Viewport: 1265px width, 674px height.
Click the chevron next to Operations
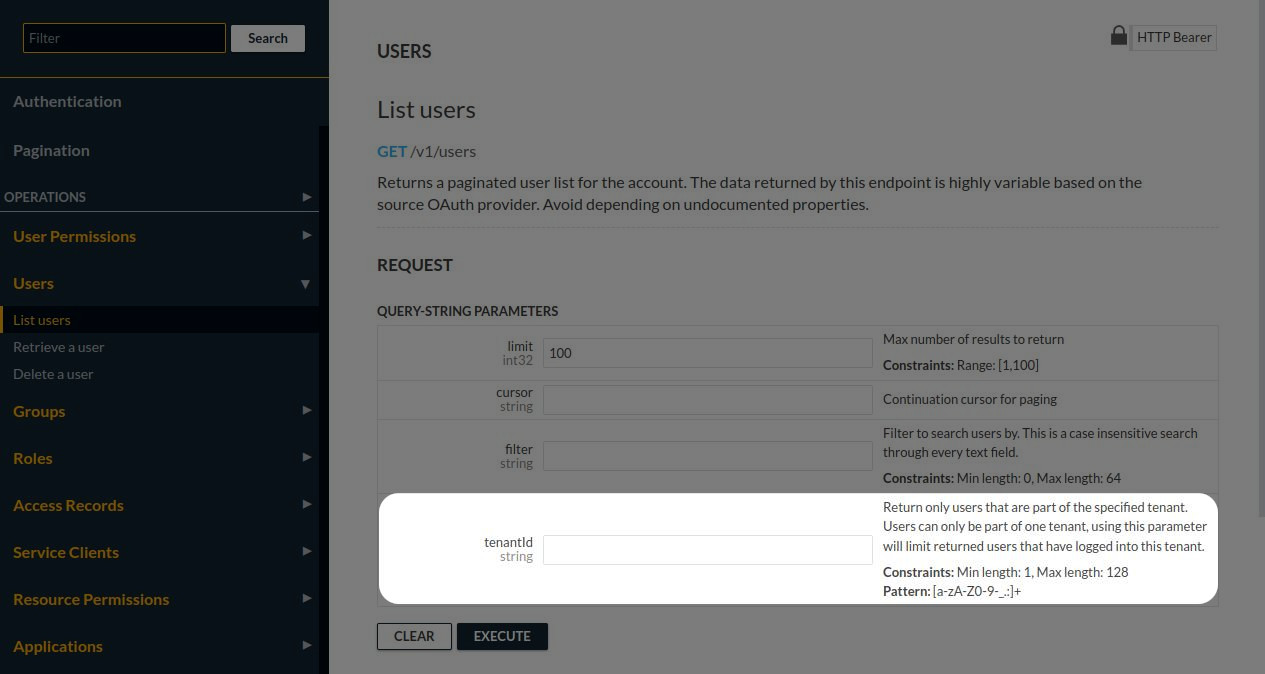[x=307, y=197]
